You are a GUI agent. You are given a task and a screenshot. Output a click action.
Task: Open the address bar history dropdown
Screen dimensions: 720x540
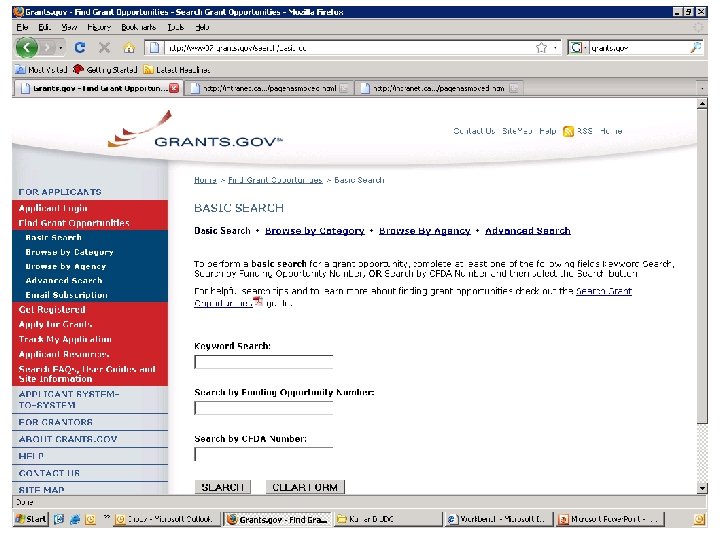click(555, 48)
